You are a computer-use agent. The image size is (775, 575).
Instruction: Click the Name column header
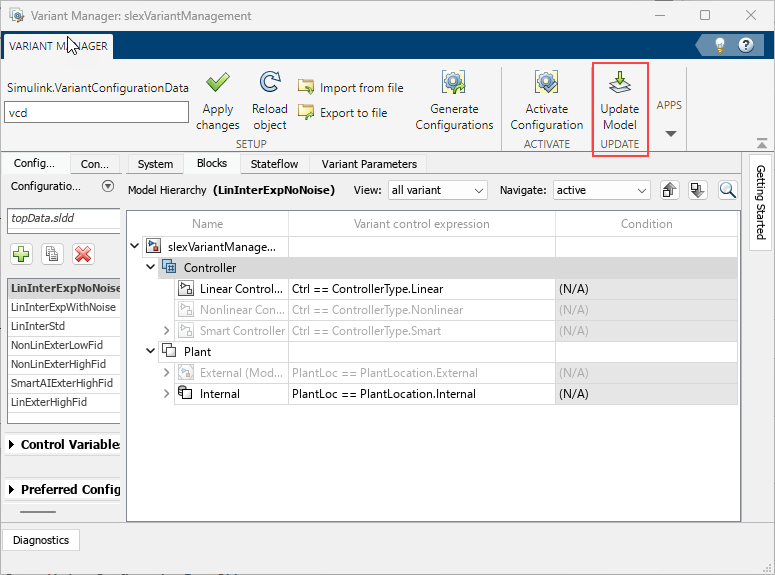click(x=208, y=224)
